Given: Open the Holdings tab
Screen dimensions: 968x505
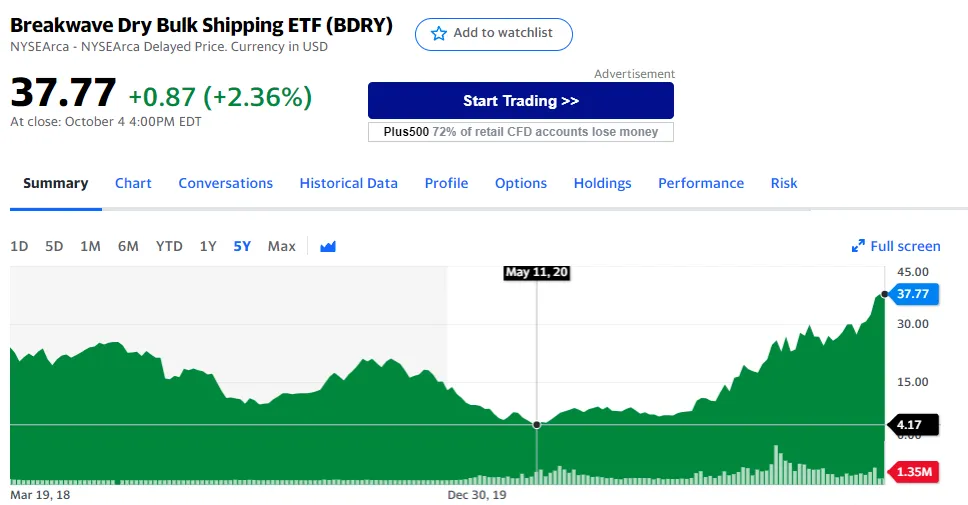Looking at the screenshot, I should (x=603, y=183).
